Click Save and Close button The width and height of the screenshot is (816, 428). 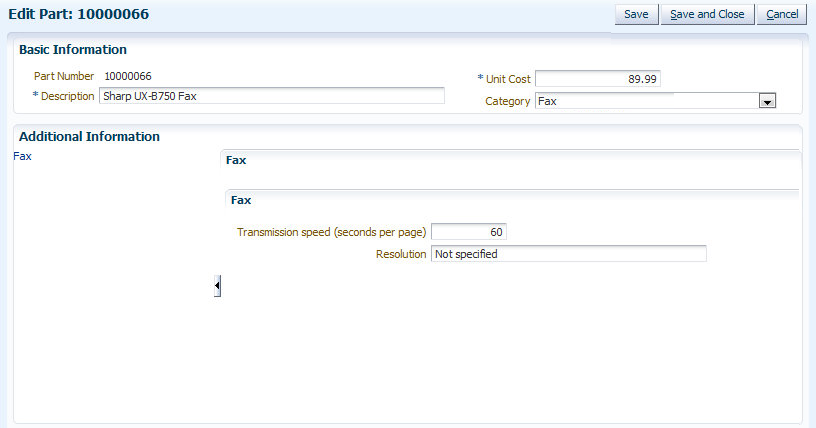tap(707, 14)
